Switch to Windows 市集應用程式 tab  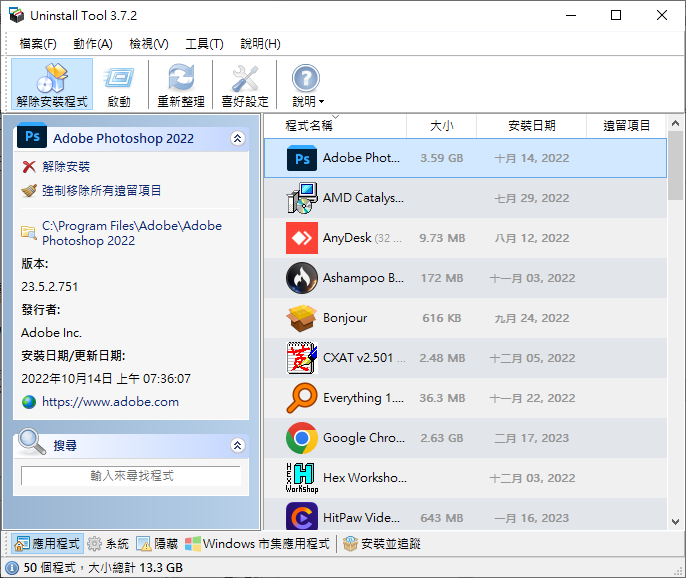click(x=257, y=544)
